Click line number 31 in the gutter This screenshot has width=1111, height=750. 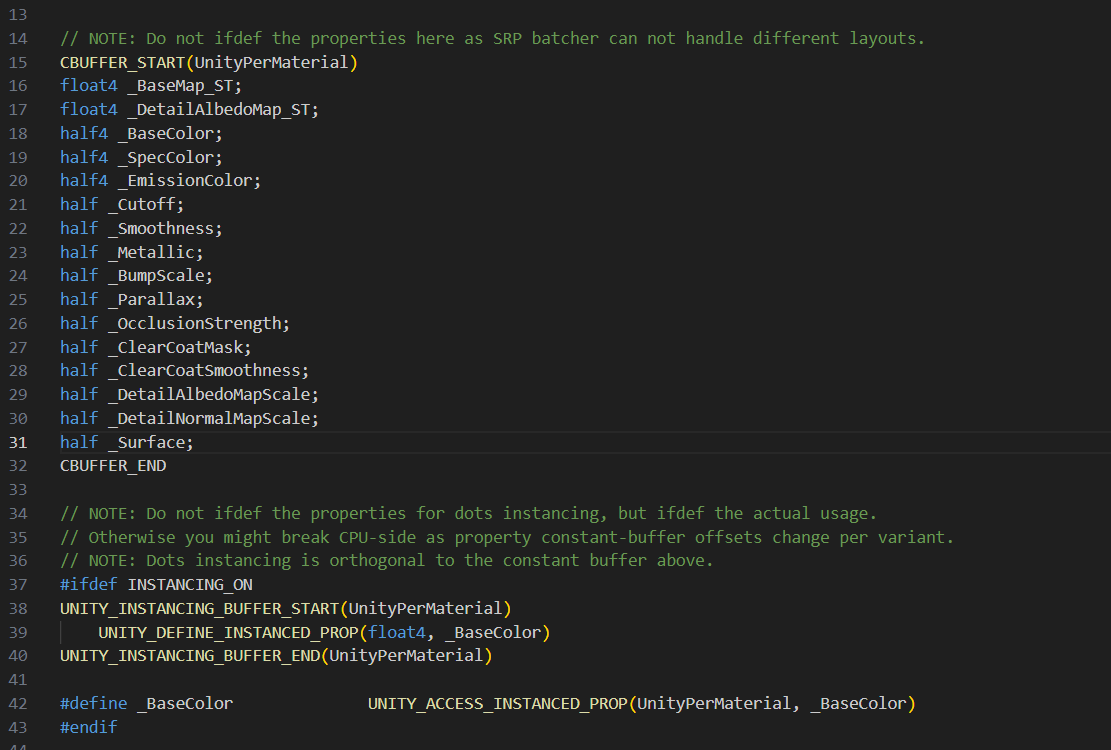(x=21, y=442)
